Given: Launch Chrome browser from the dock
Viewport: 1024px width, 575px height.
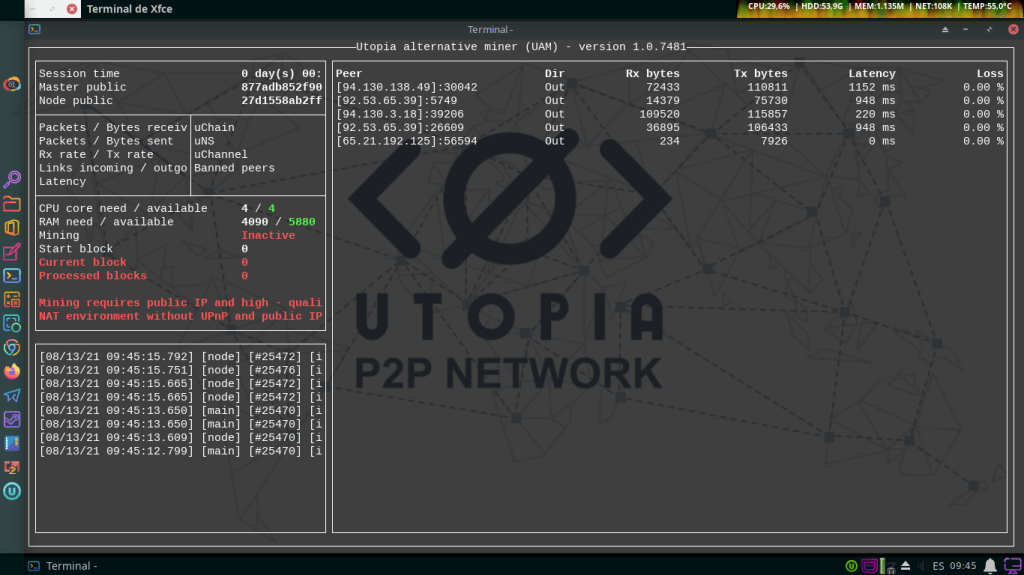Looking at the screenshot, I should [x=12, y=347].
